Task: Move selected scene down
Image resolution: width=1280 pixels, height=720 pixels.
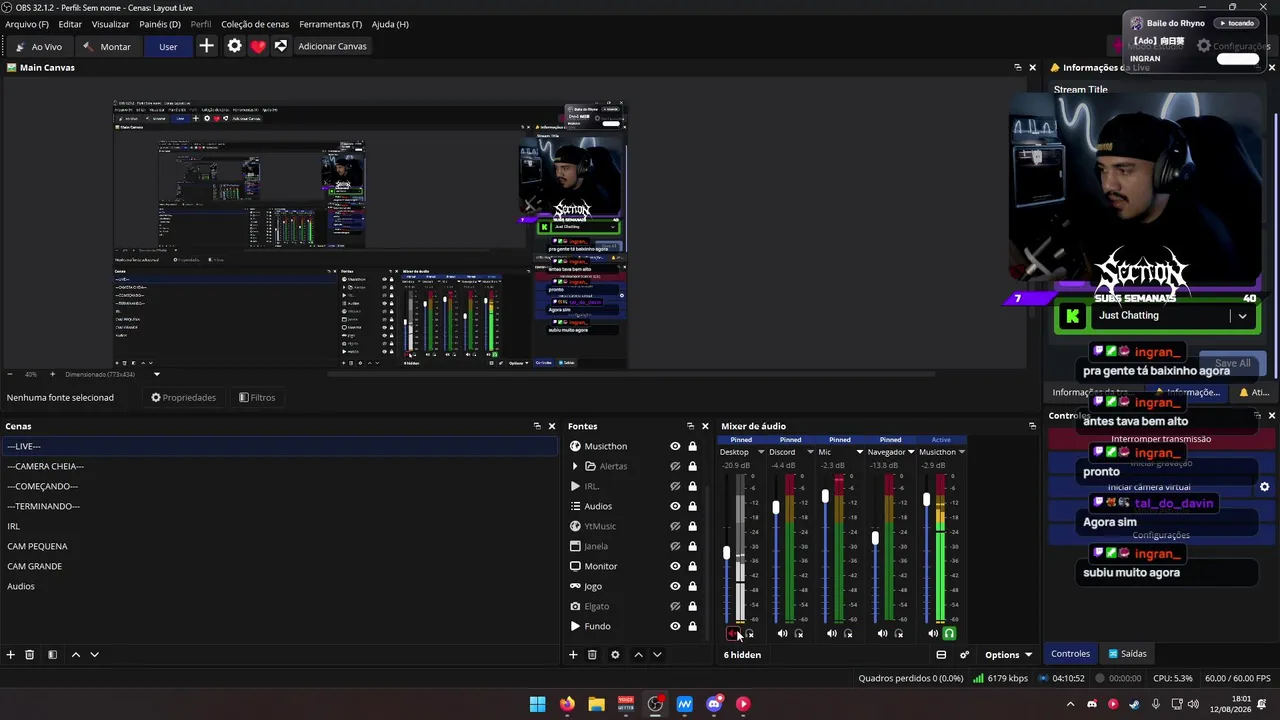Action: coord(94,655)
